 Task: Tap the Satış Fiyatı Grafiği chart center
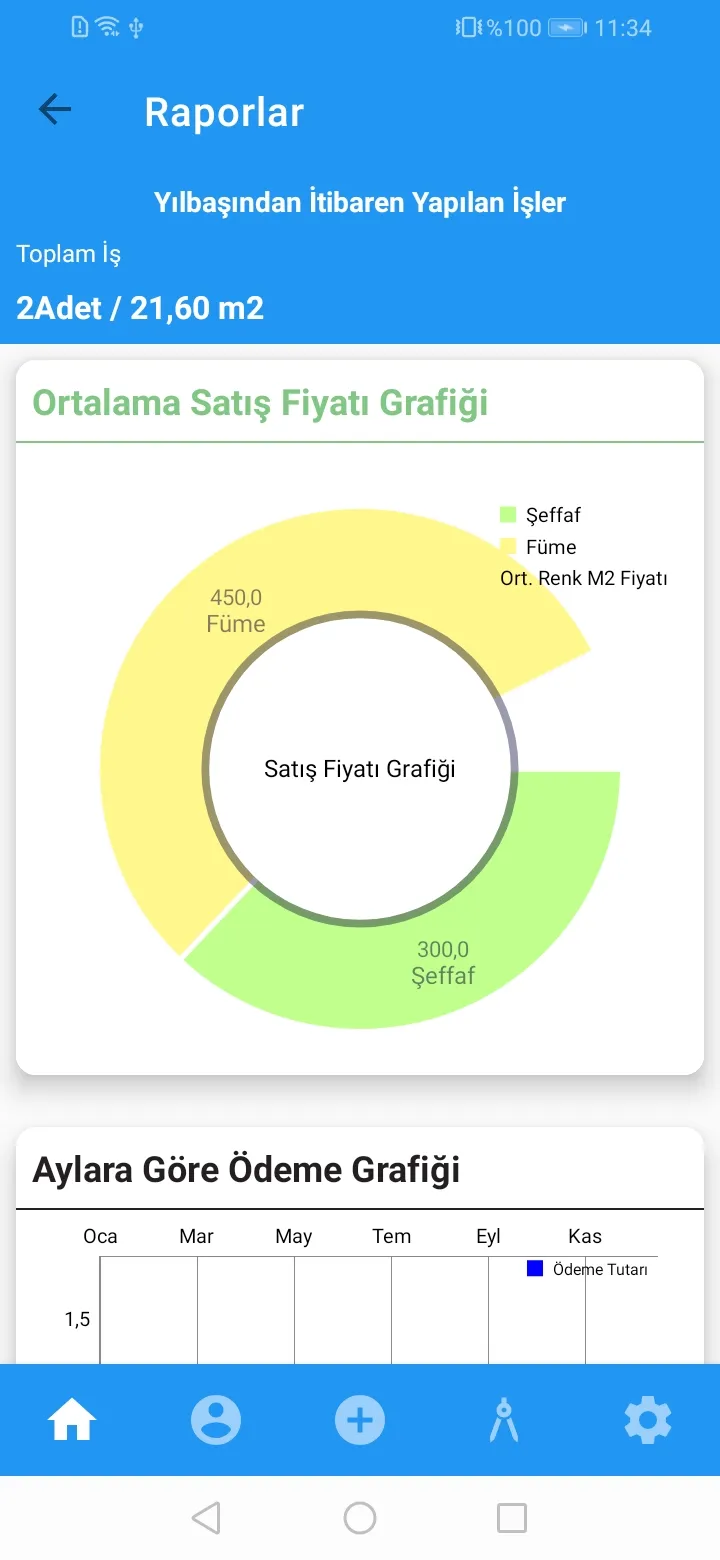pyautogui.click(x=360, y=769)
